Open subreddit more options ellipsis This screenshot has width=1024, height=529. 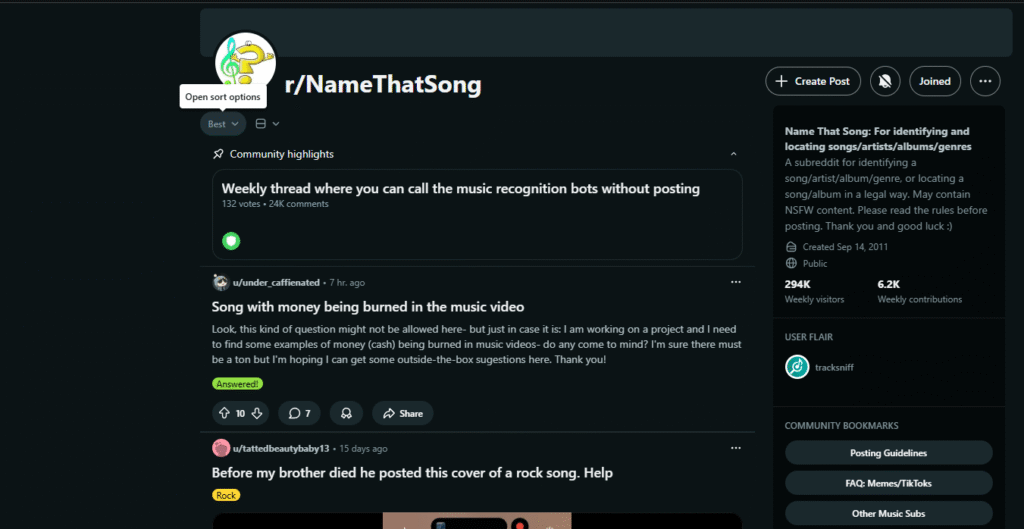tap(985, 81)
